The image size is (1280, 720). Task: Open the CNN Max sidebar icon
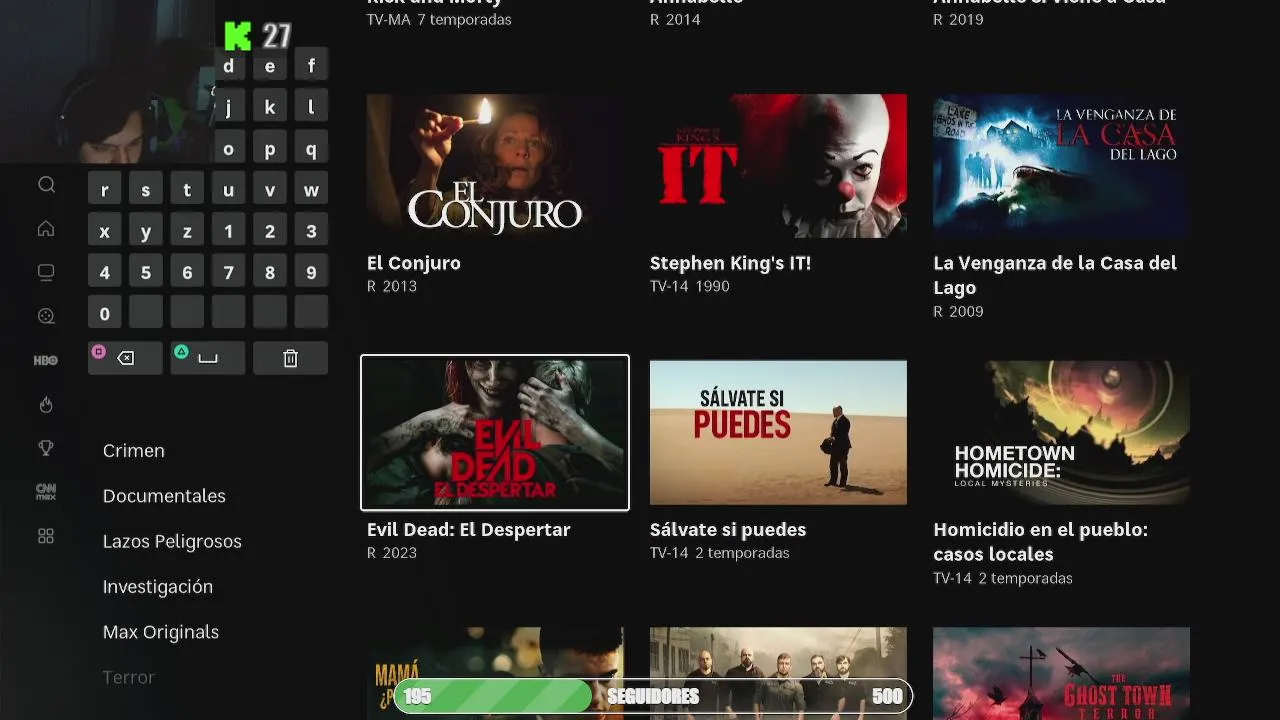click(x=46, y=492)
